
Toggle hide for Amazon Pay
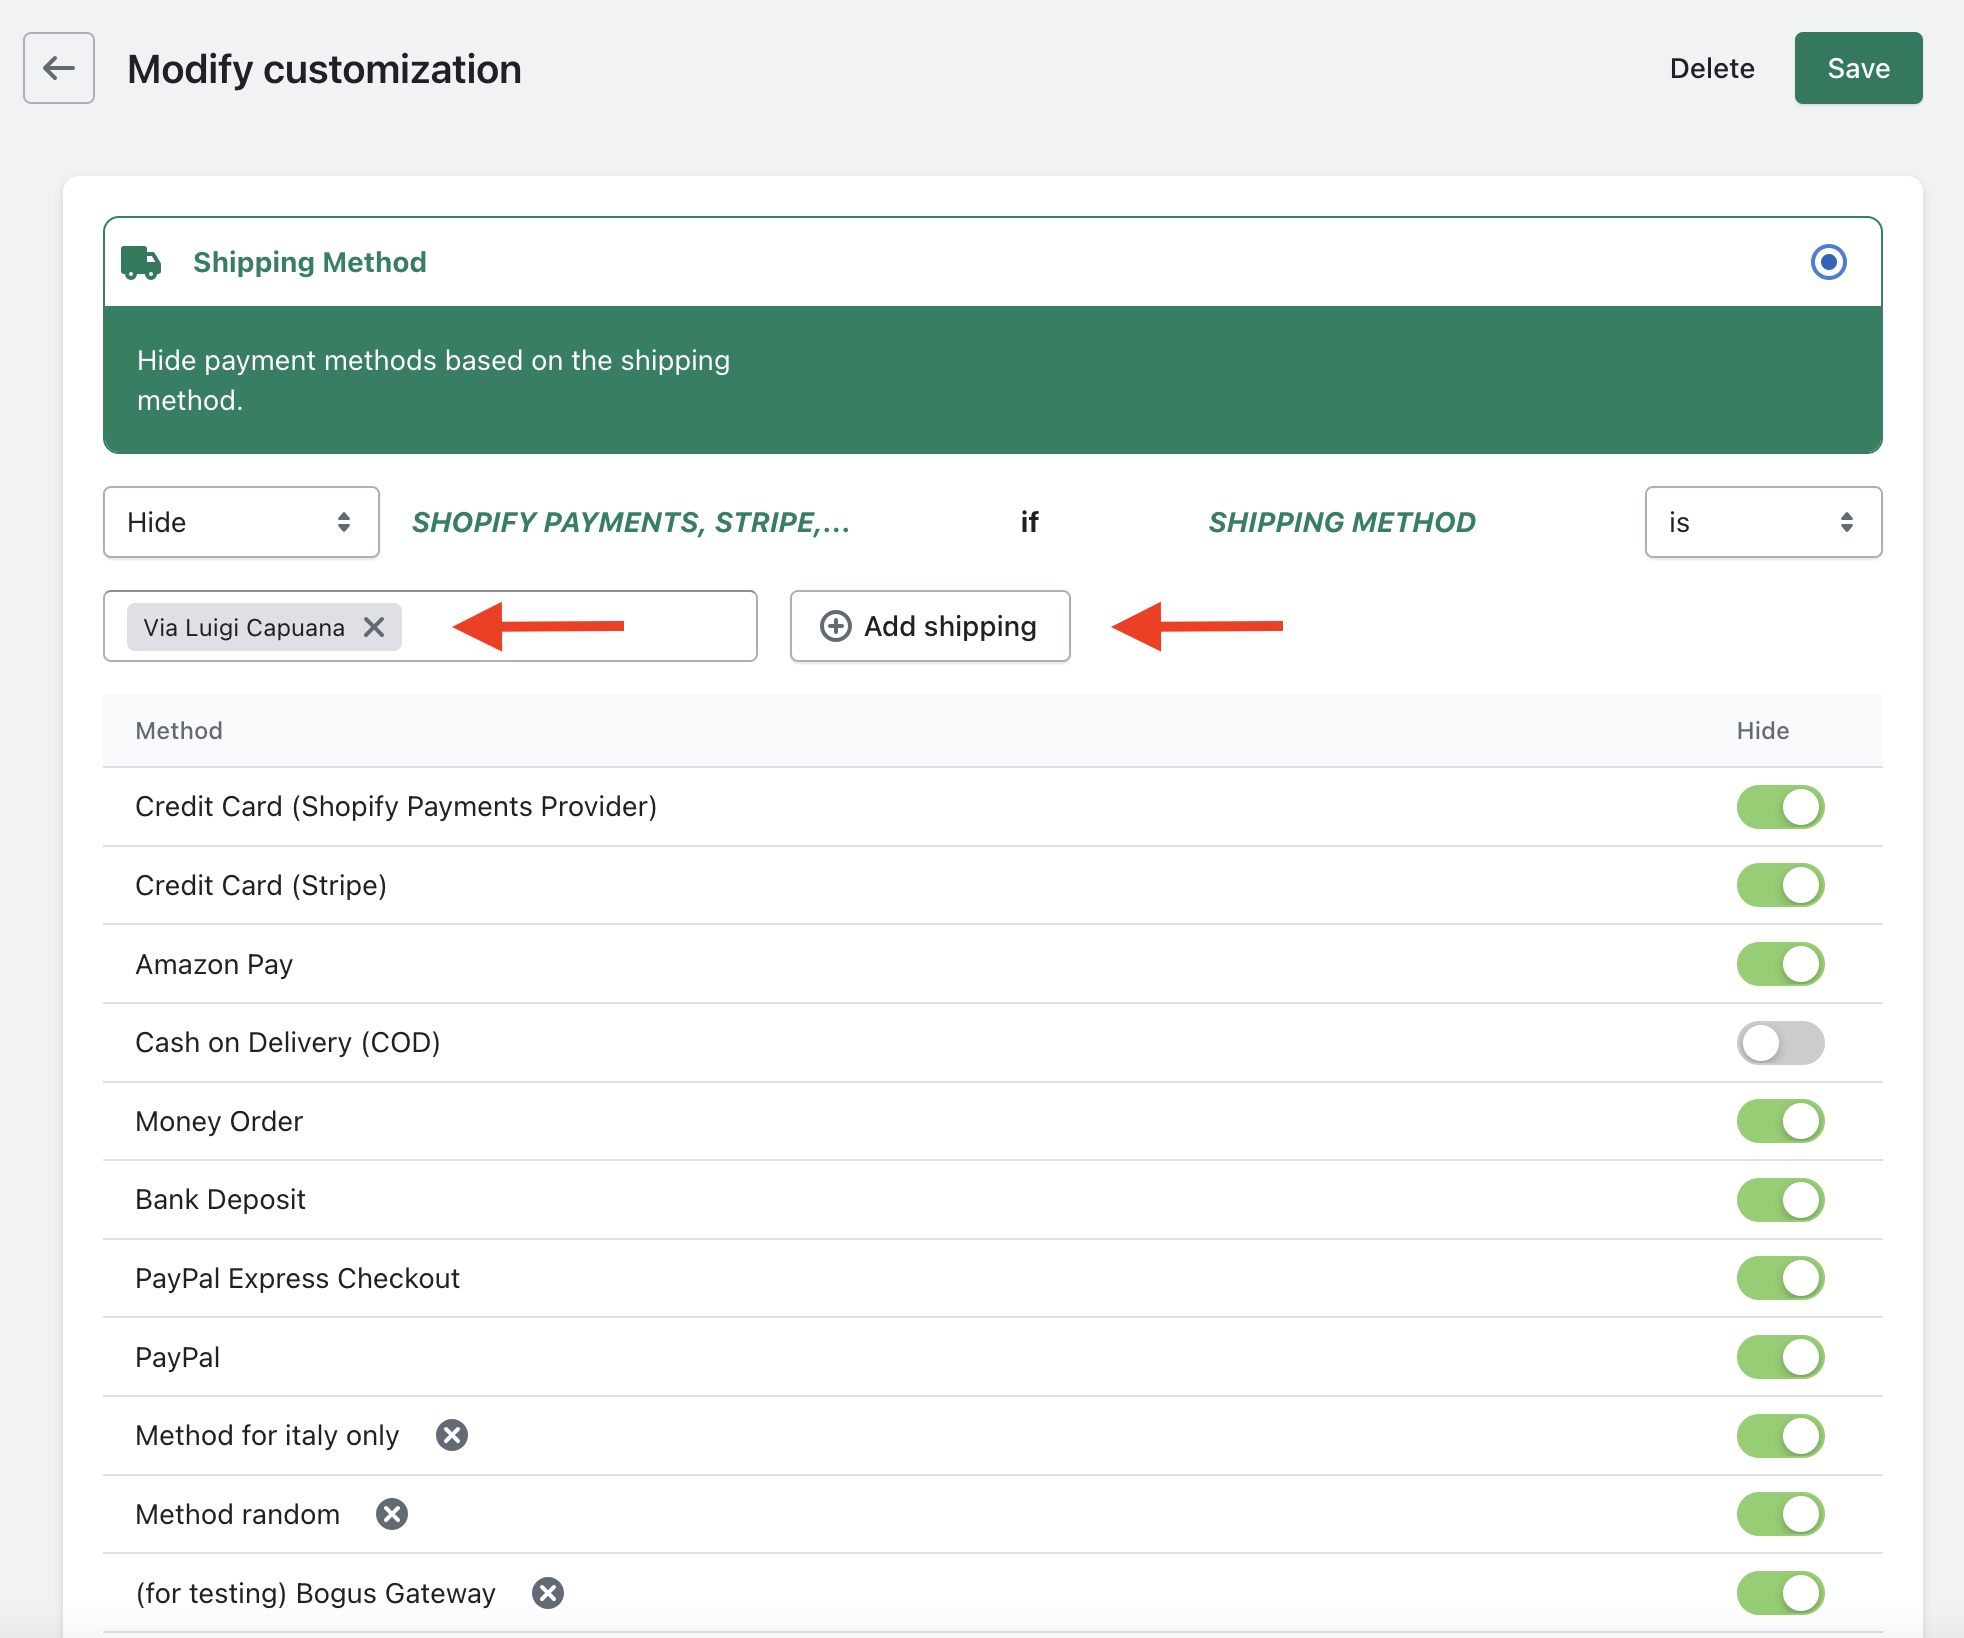(1781, 964)
